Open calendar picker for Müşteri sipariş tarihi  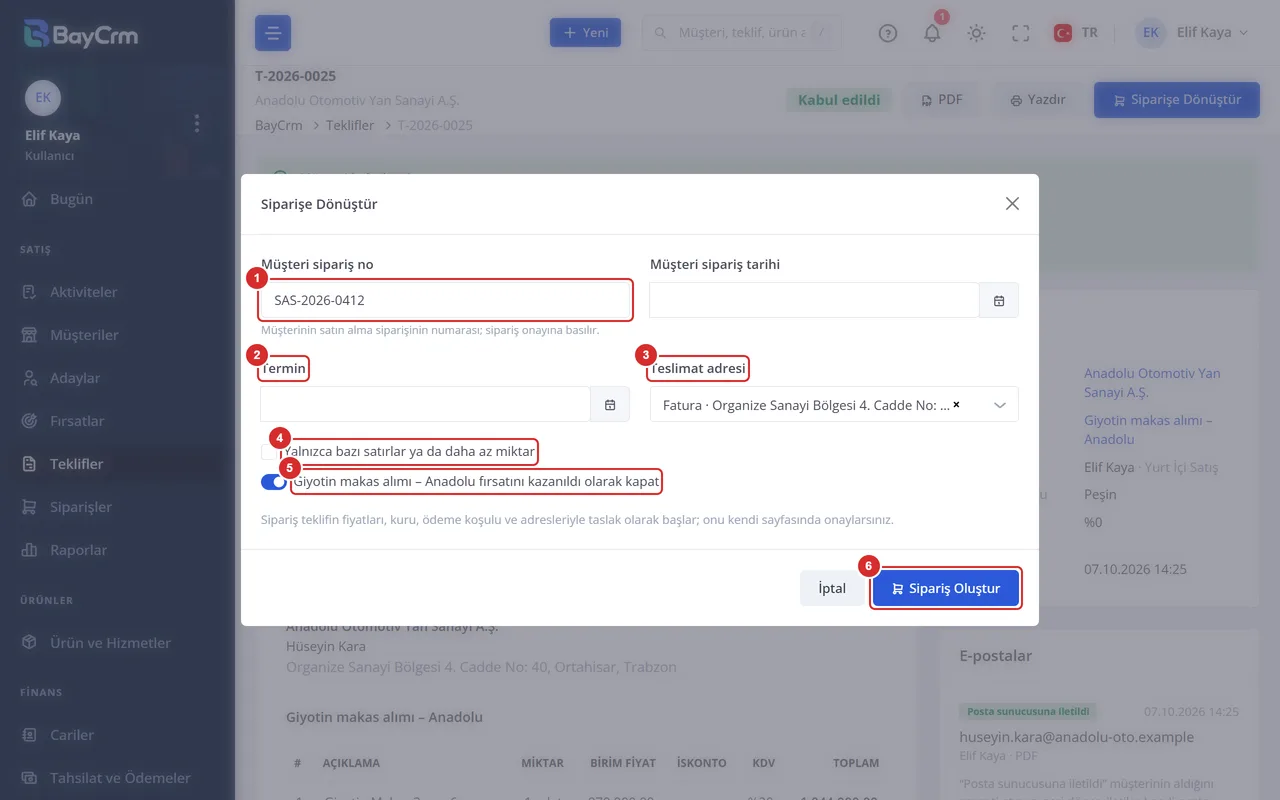[x=999, y=300]
